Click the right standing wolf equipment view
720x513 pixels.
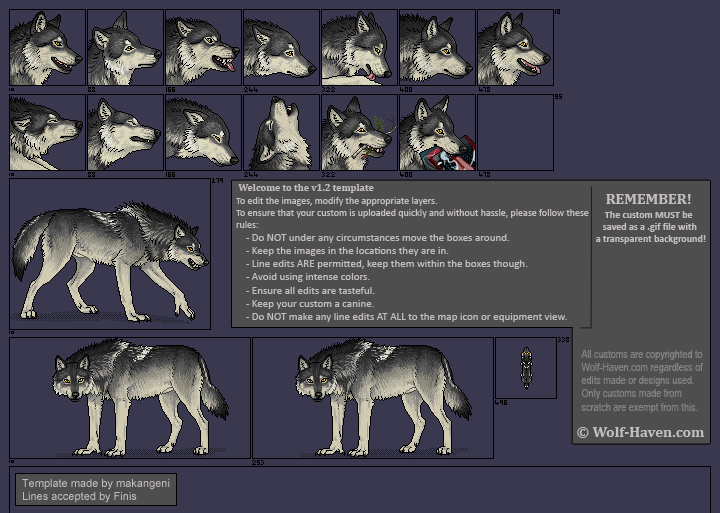click(x=373, y=398)
